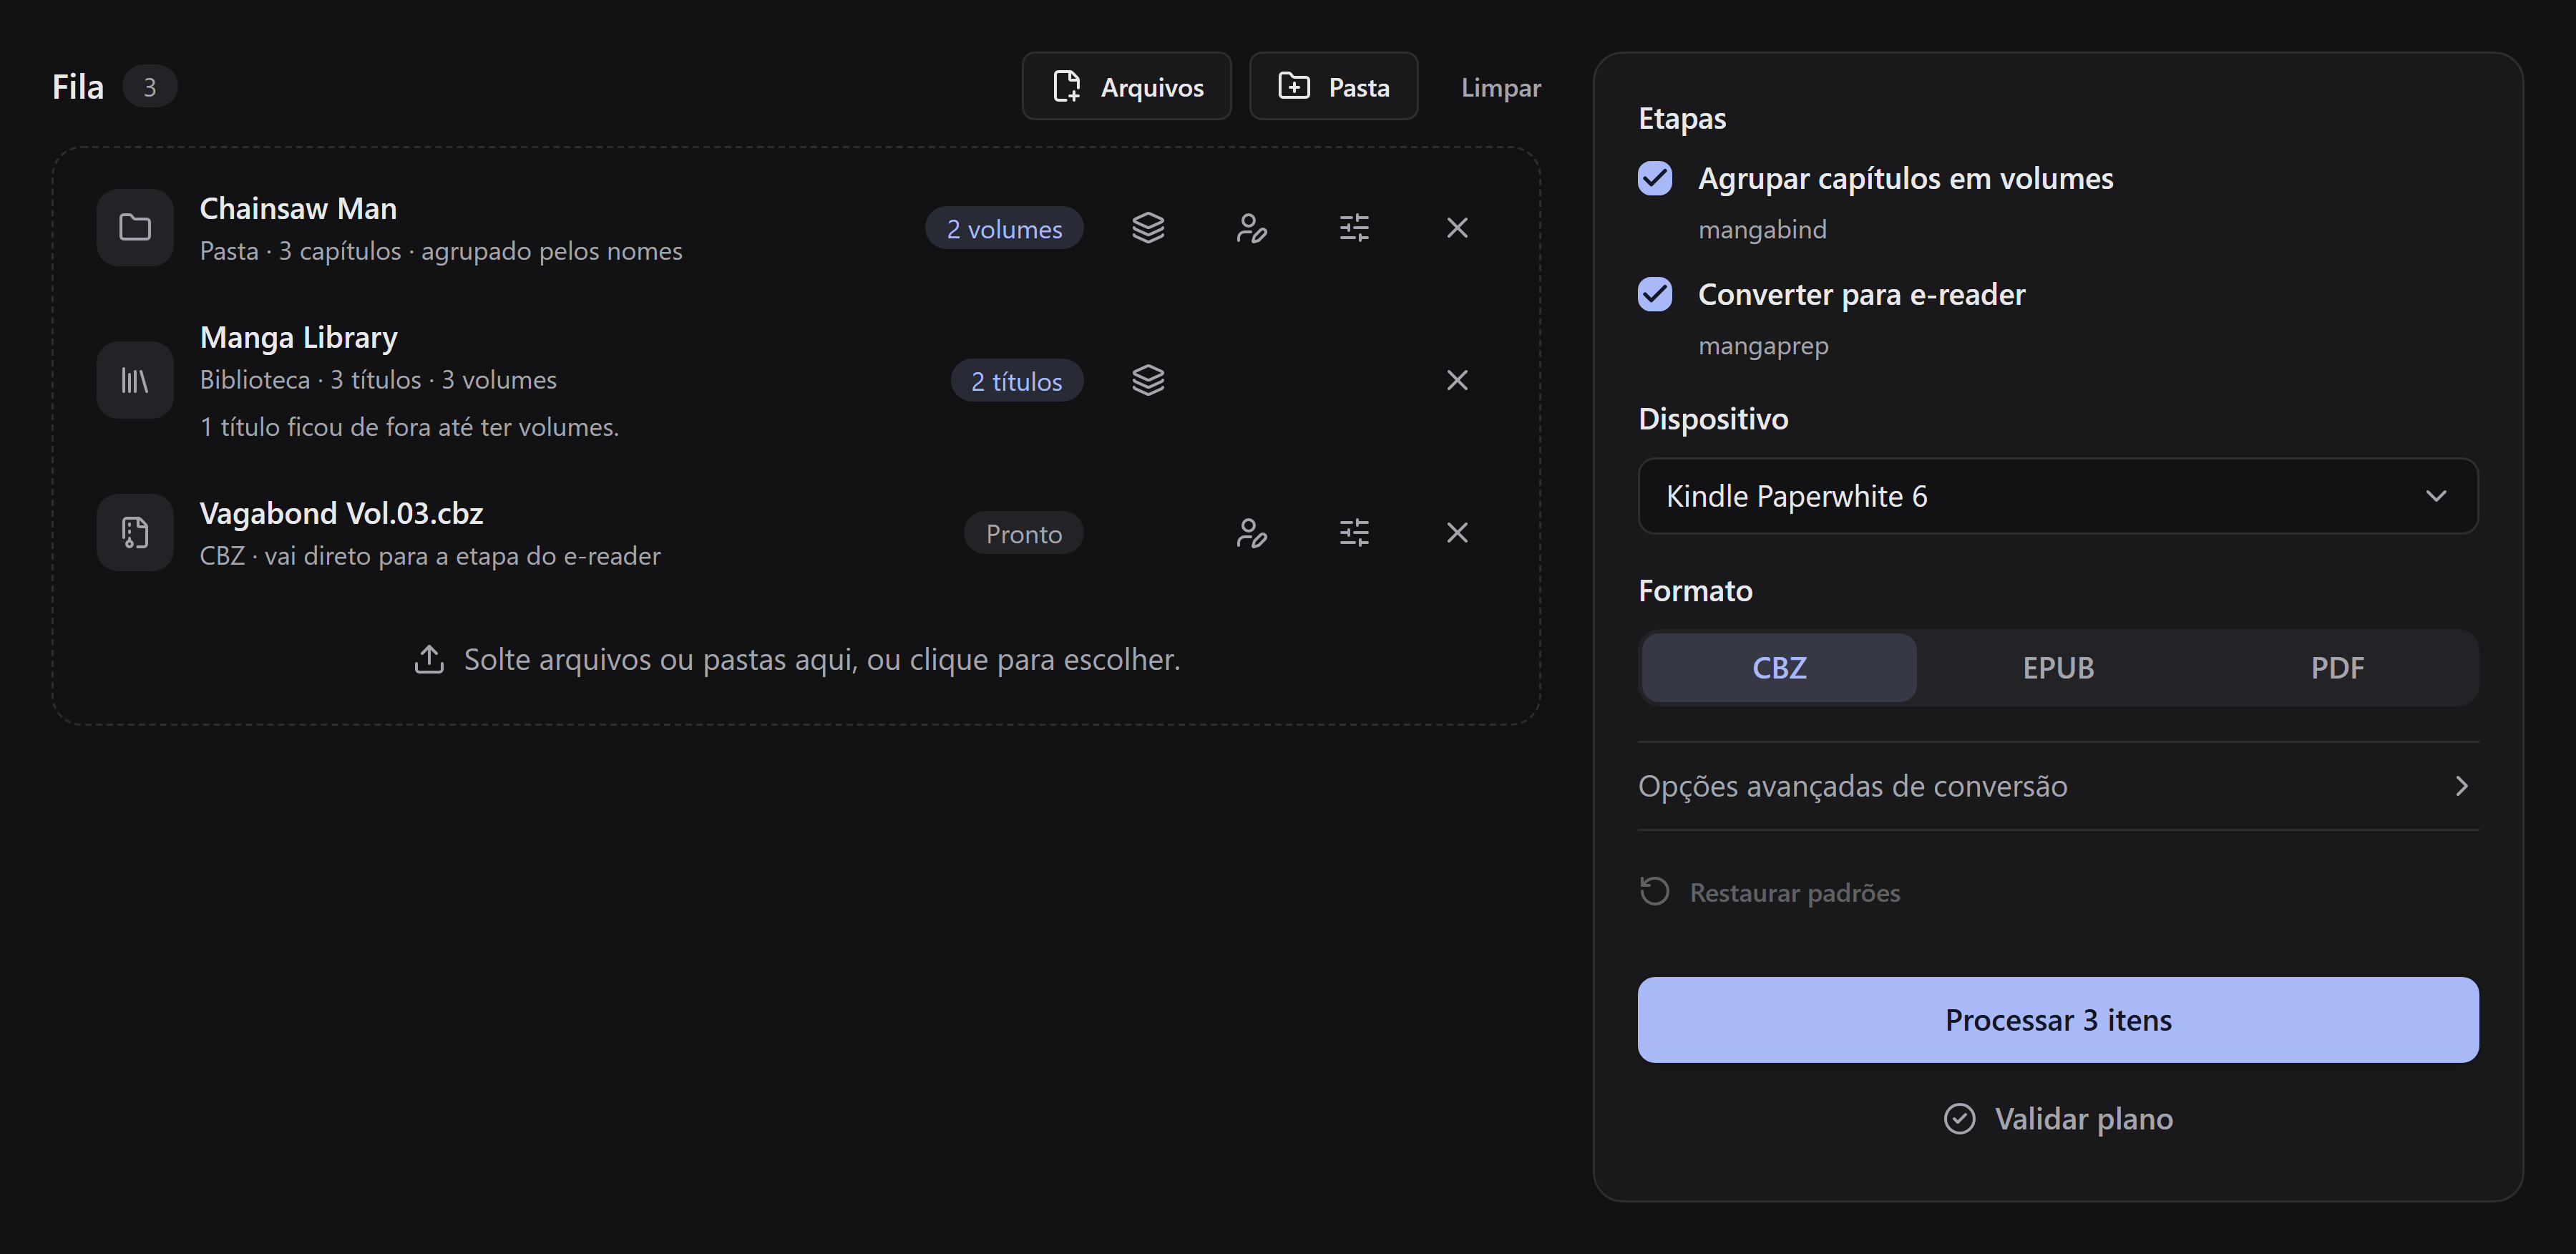Select the PDF format tab
This screenshot has height=1254, width=2576.
2337,667
